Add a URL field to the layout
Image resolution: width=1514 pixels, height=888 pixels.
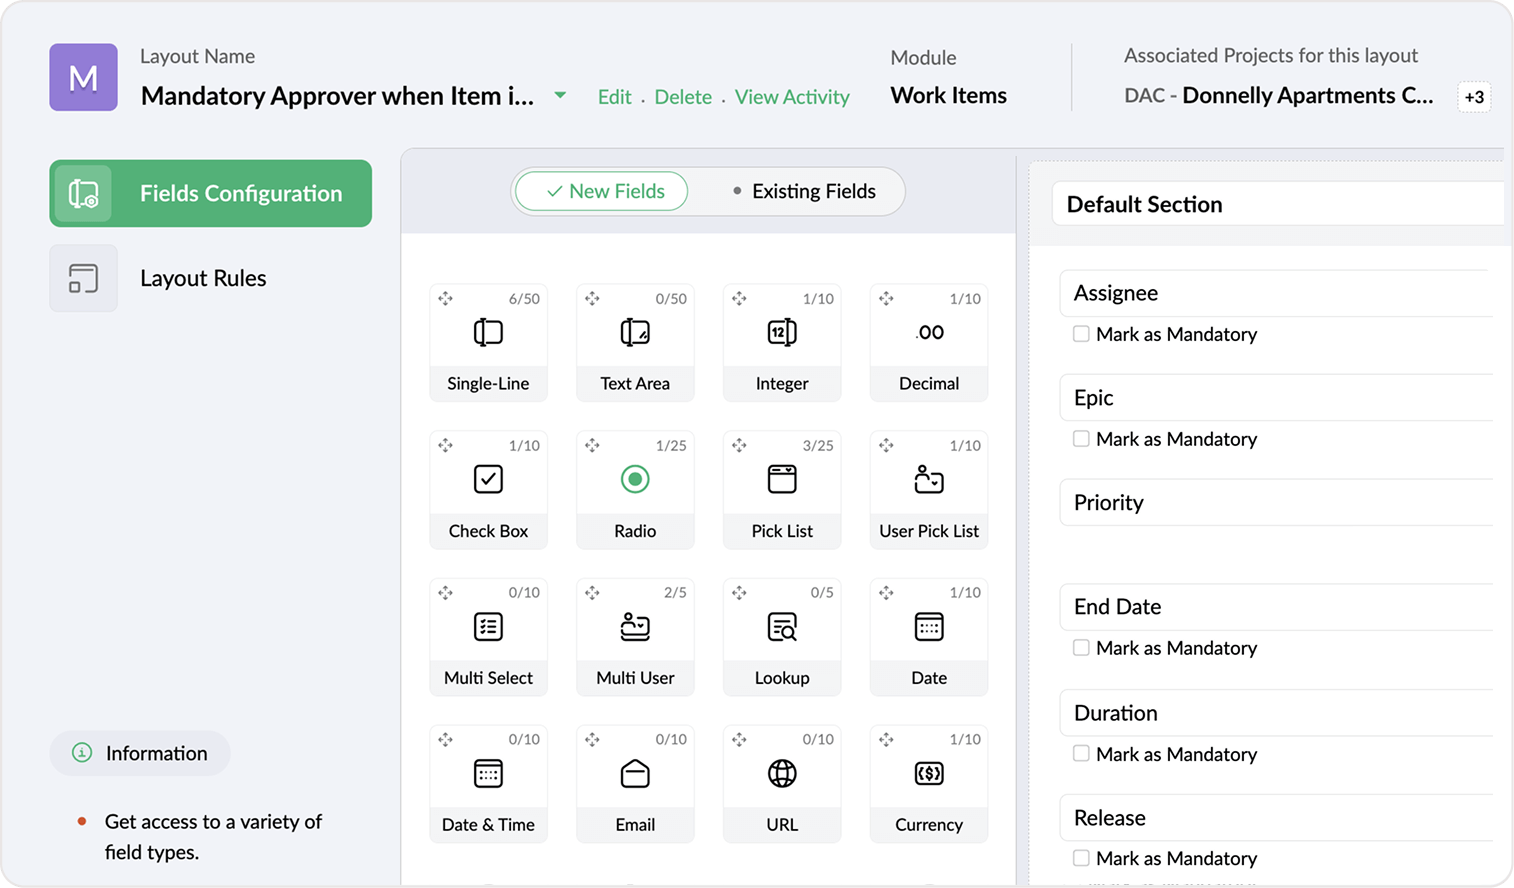[782, 773]
